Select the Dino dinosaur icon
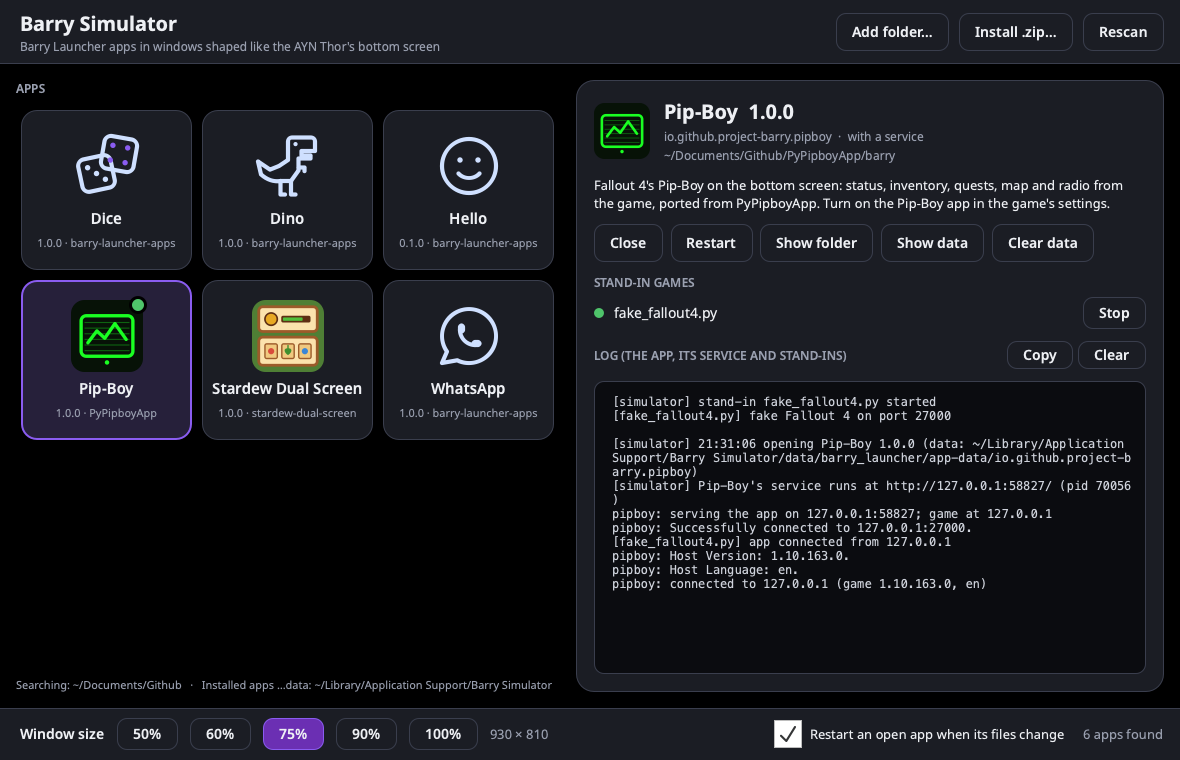 pyautogui.click(x=287, y=166)
